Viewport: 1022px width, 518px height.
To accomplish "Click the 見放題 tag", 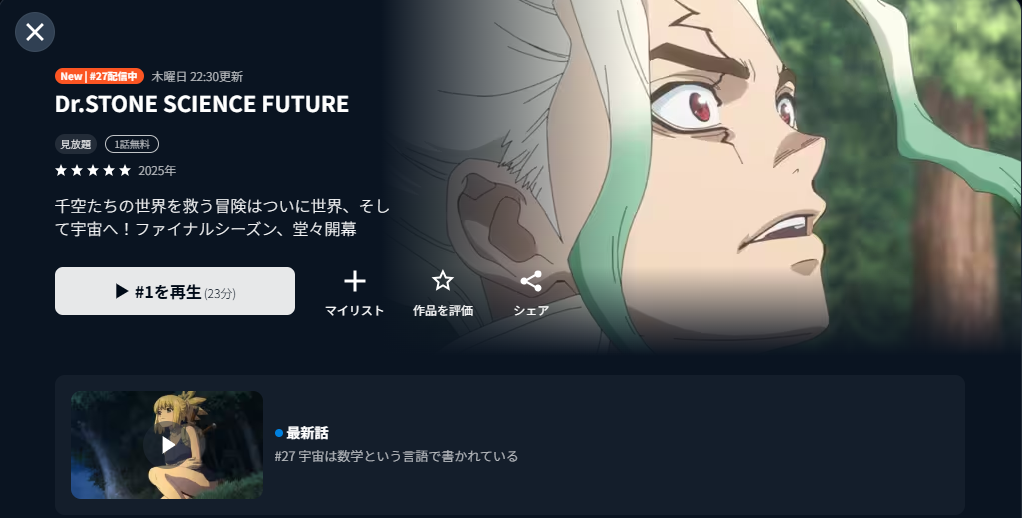I will [76, 144].
